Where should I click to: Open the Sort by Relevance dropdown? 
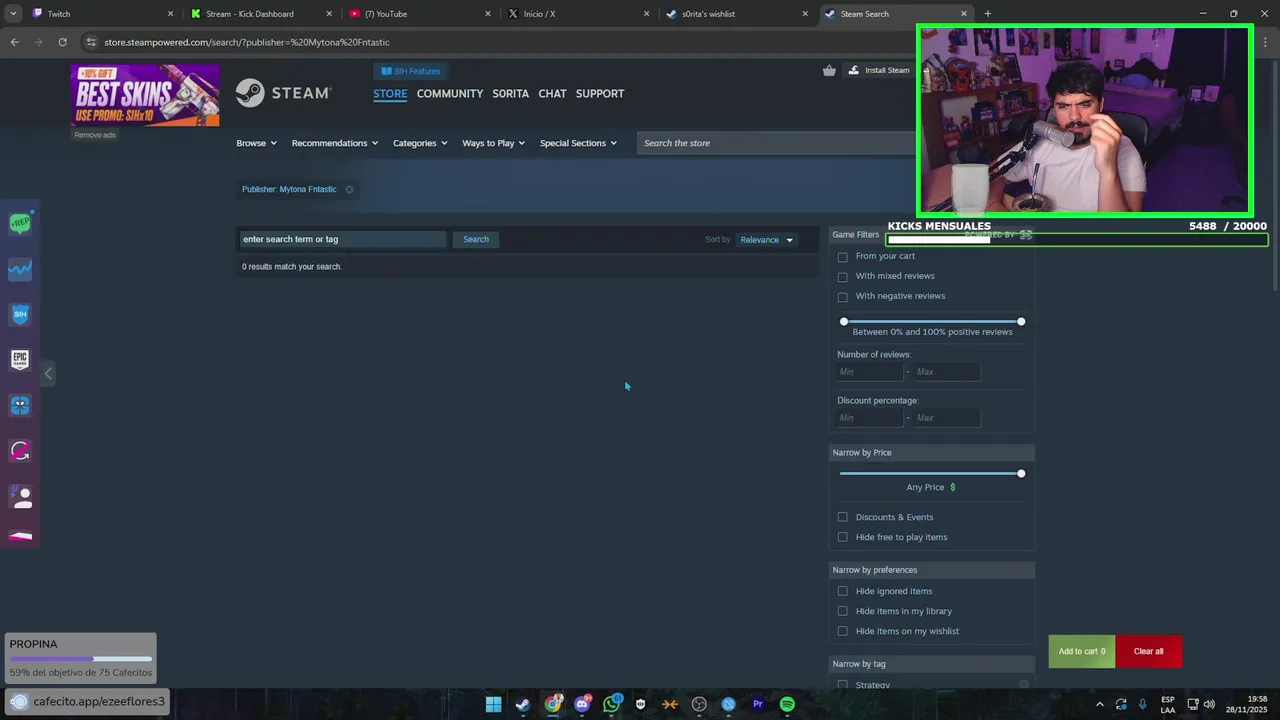point(766,240)
